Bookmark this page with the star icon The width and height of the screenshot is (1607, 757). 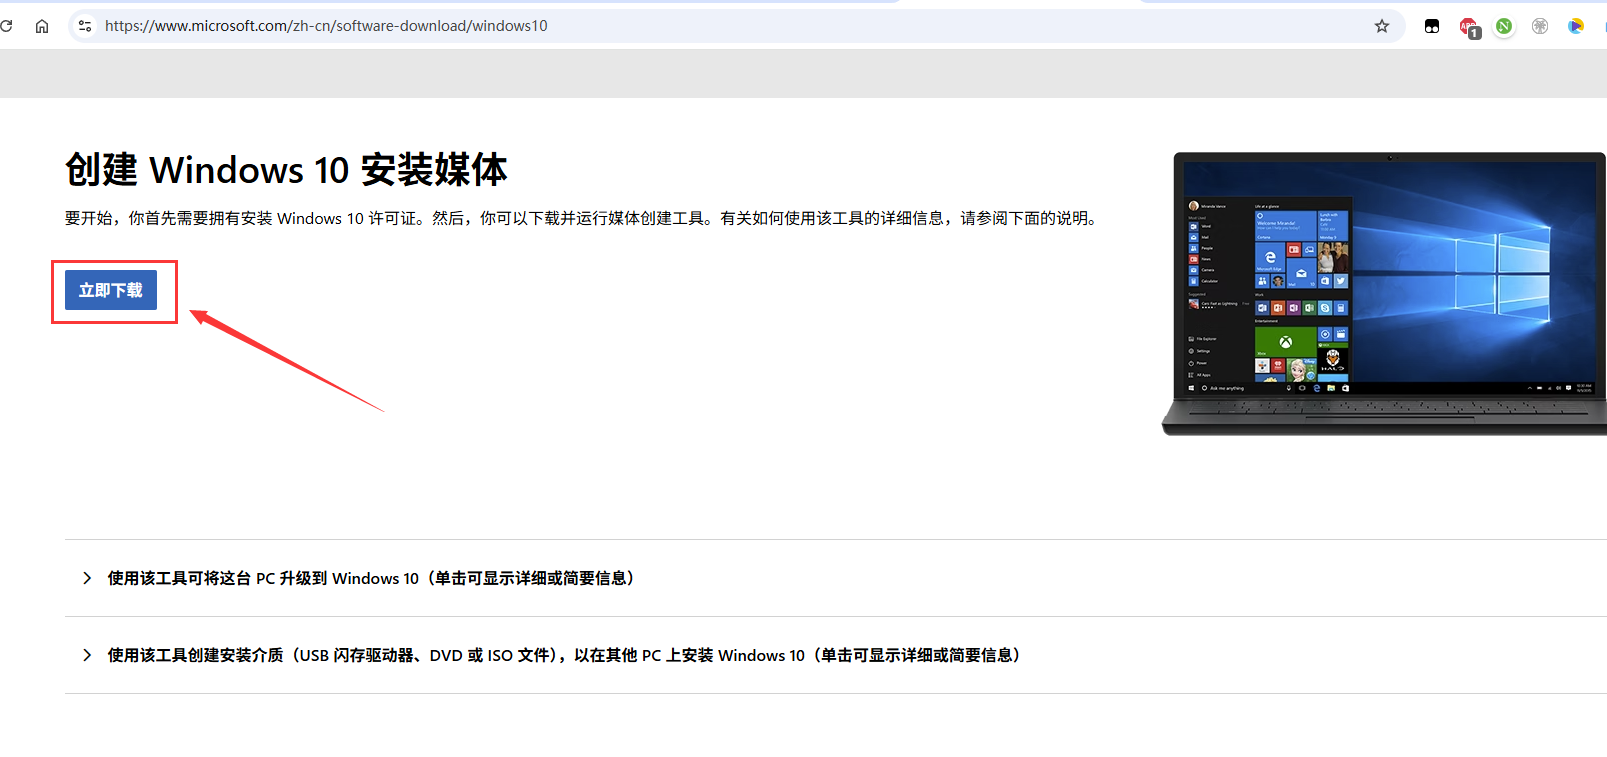click(1382, 26)
